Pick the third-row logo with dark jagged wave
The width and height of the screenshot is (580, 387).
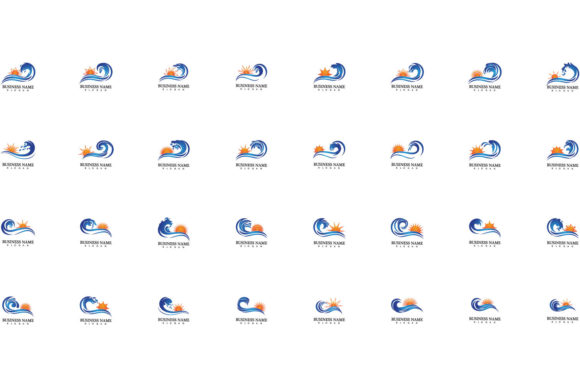coord(174,232)
